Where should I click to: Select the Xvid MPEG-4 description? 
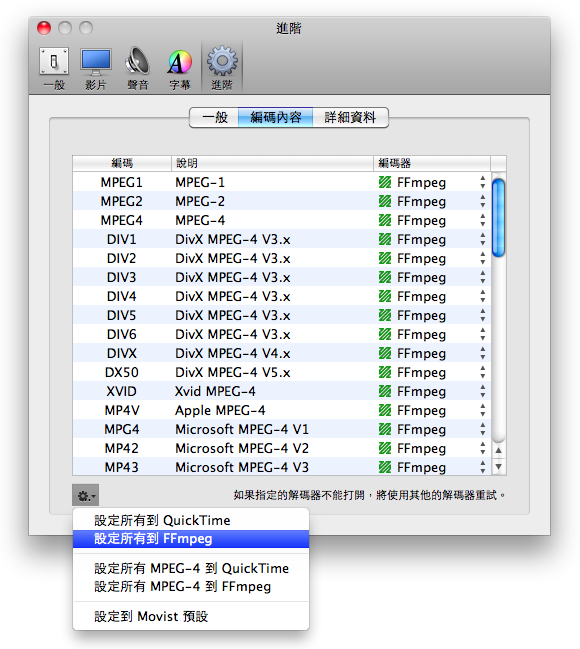click(x=215, y=391)
